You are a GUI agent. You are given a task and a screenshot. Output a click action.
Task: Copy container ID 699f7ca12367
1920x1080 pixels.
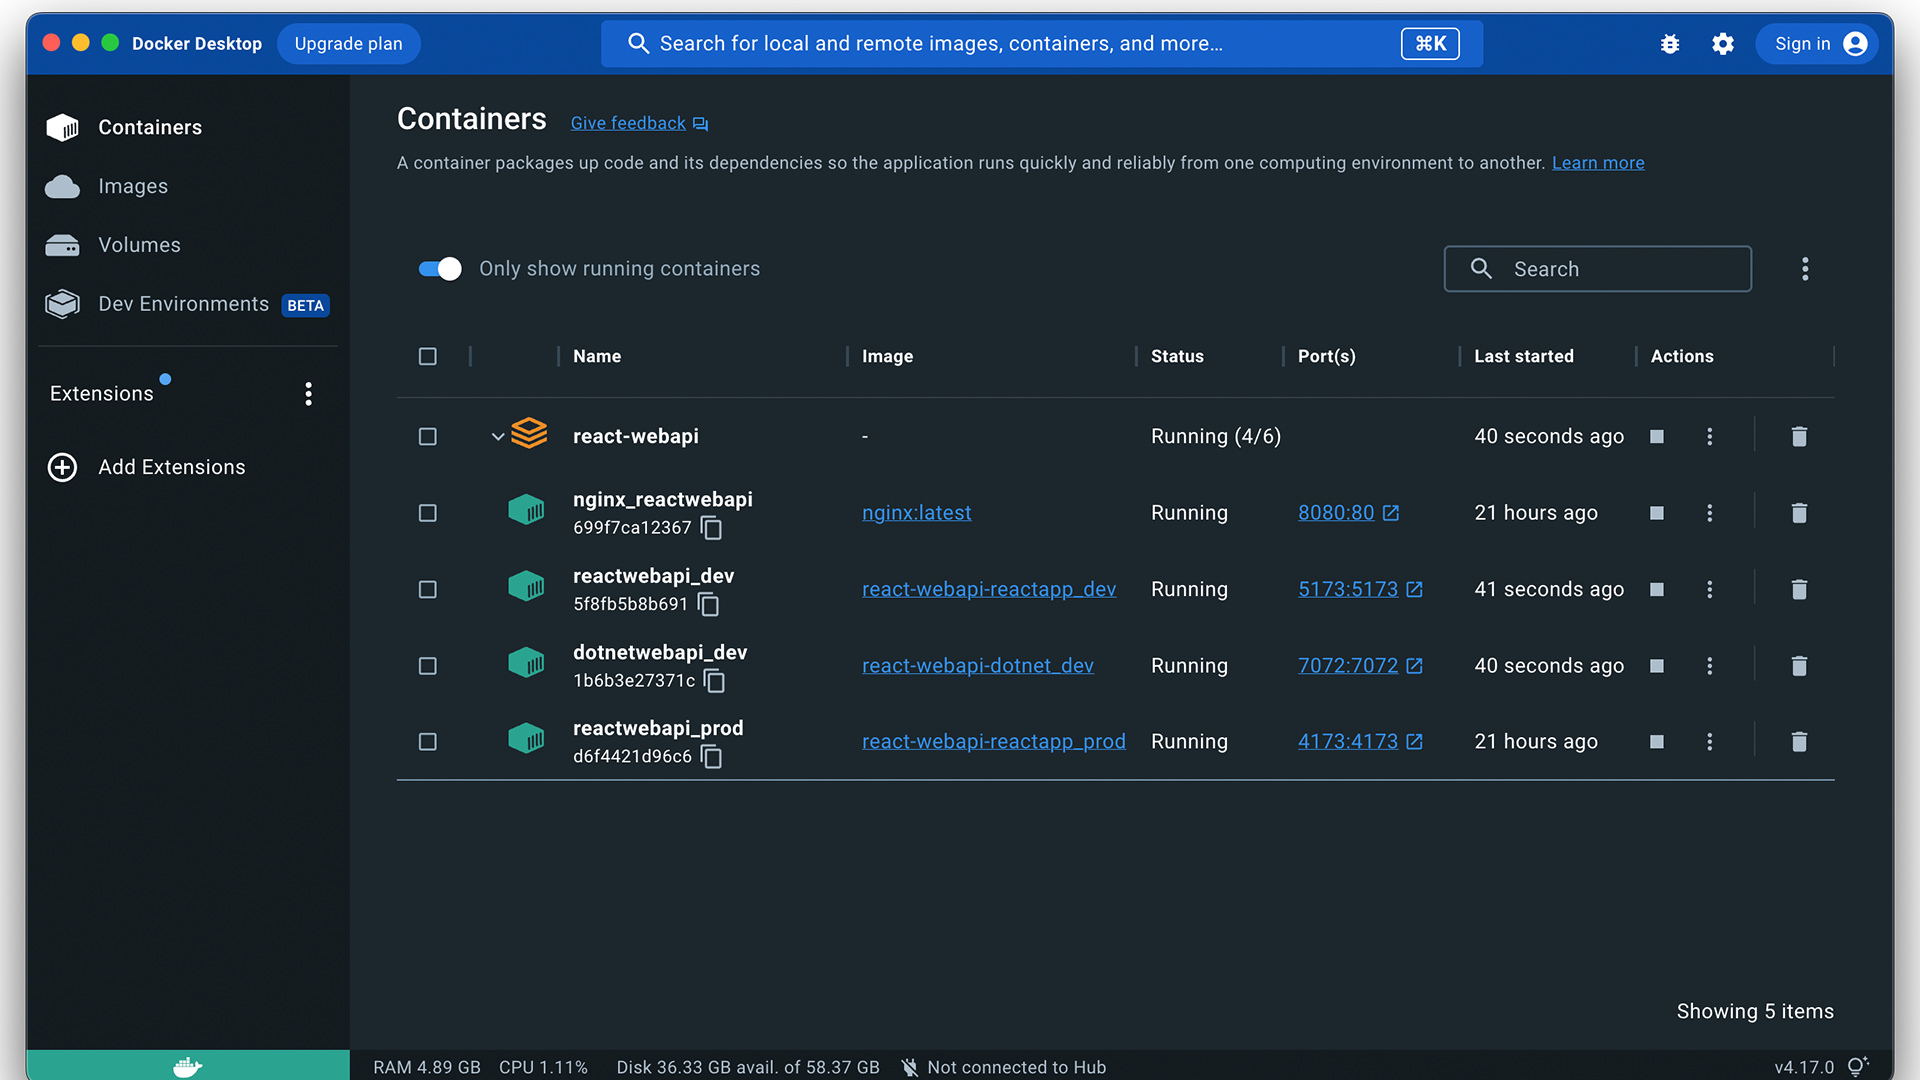pyautogui.click(x=712, y=528)
